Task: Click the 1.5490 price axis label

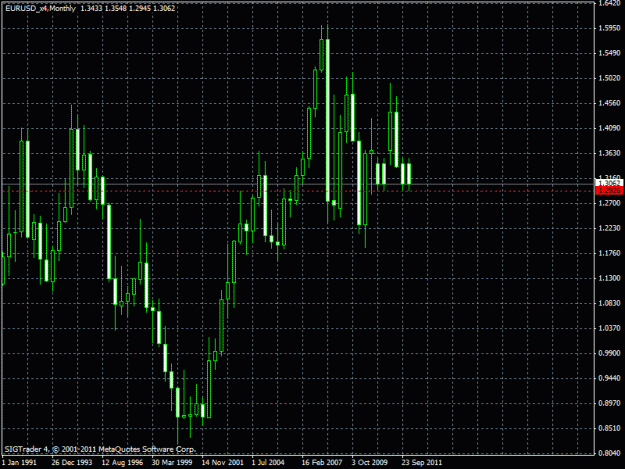Action: [610, 53]
